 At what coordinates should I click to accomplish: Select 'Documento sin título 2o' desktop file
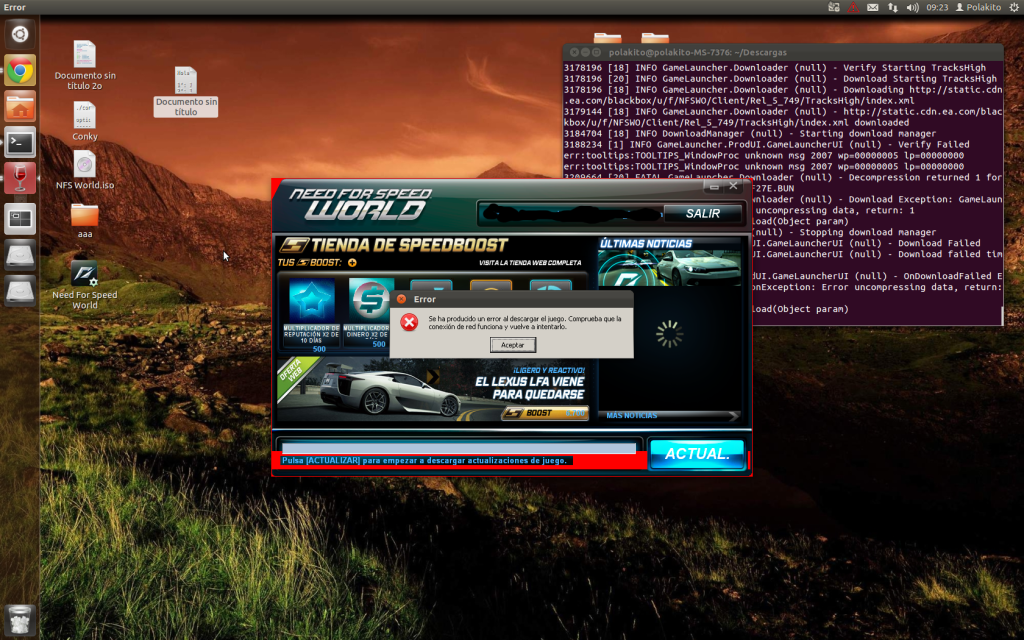(85, 65)
